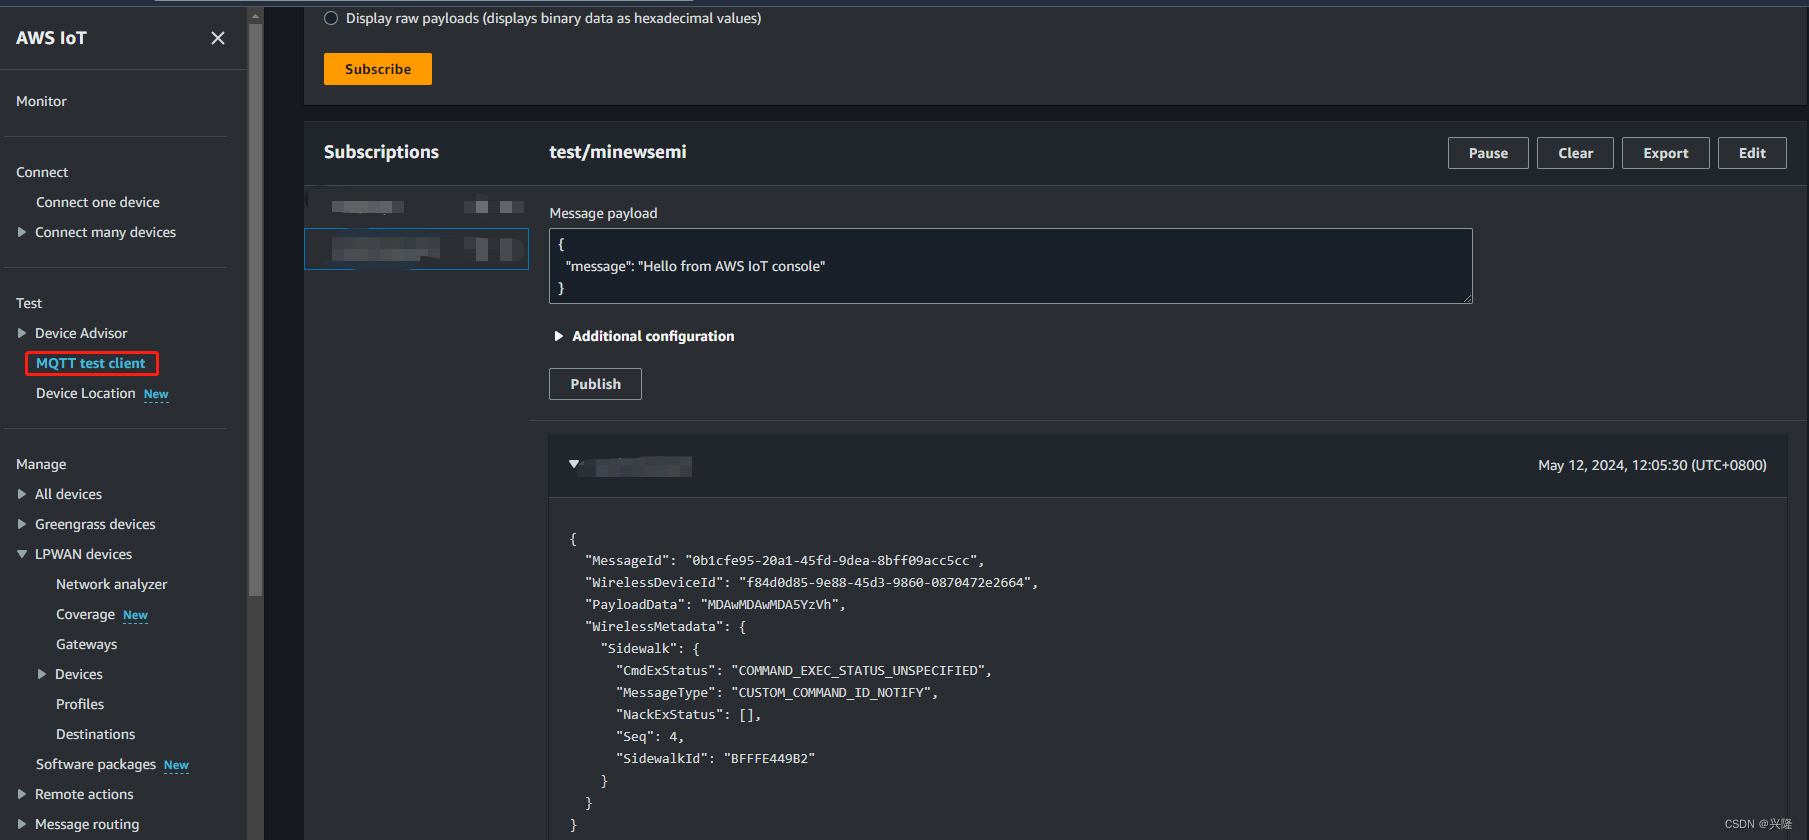Open the MQTT test client page
The width and height of the screenshot is (1809, 840).
[x=91, y=363]
